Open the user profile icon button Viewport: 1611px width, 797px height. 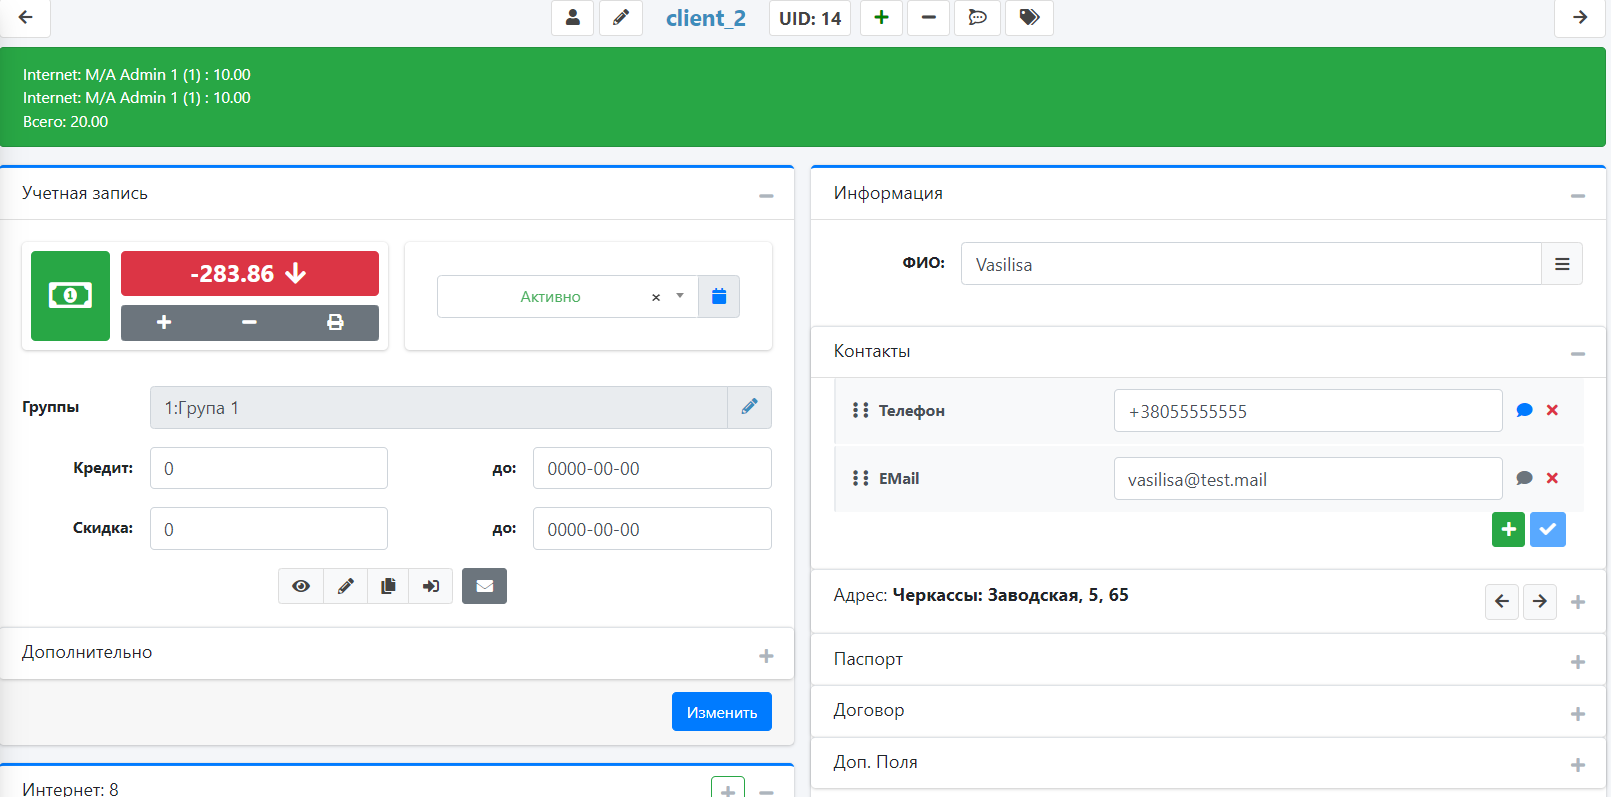tap(573, 18)
